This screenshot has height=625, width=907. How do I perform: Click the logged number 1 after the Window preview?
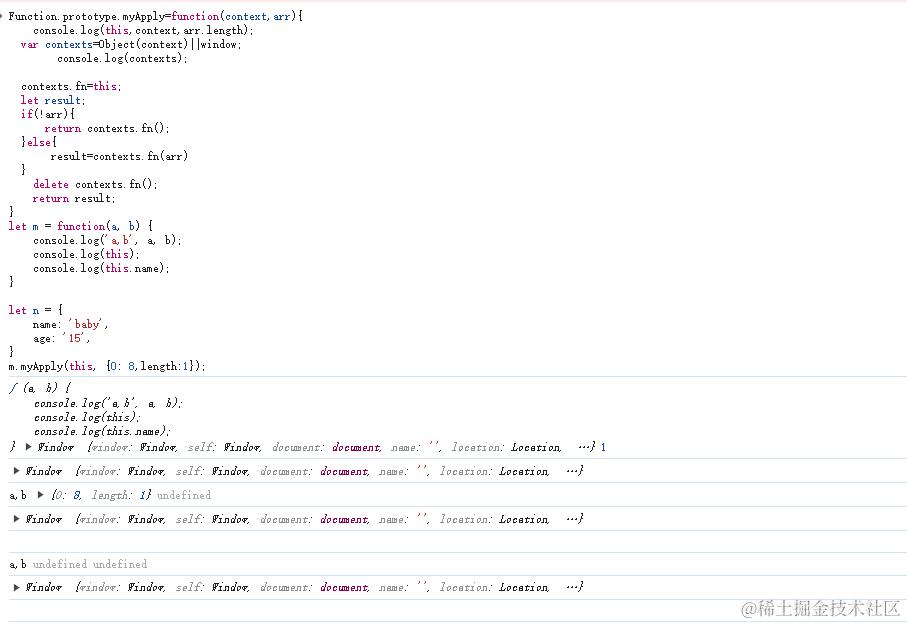pos(603,447)
